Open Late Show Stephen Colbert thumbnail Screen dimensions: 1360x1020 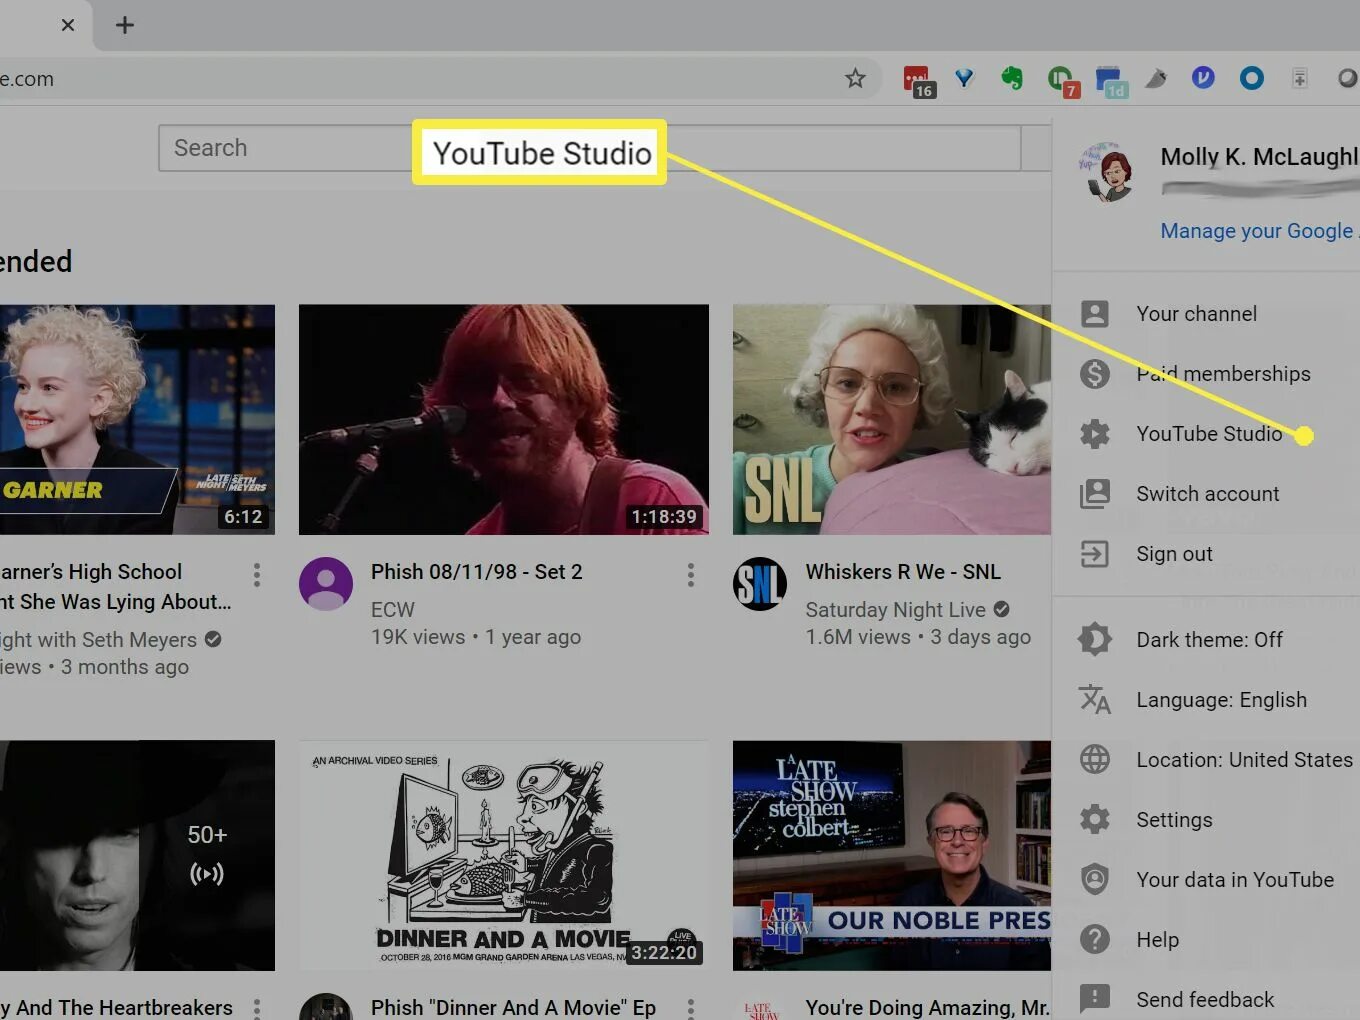tap(892, 855)
